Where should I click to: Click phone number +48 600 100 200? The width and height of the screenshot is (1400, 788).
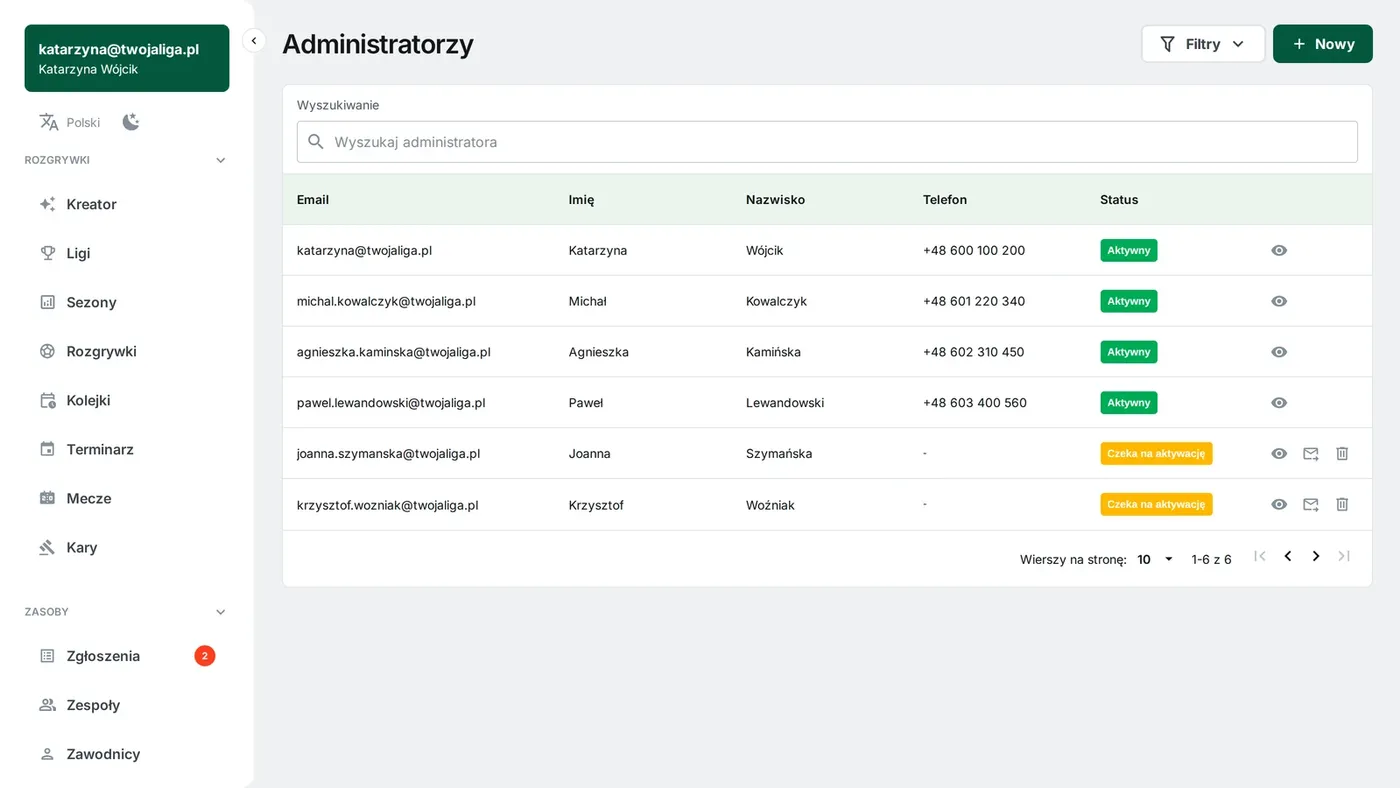point(974,250)
